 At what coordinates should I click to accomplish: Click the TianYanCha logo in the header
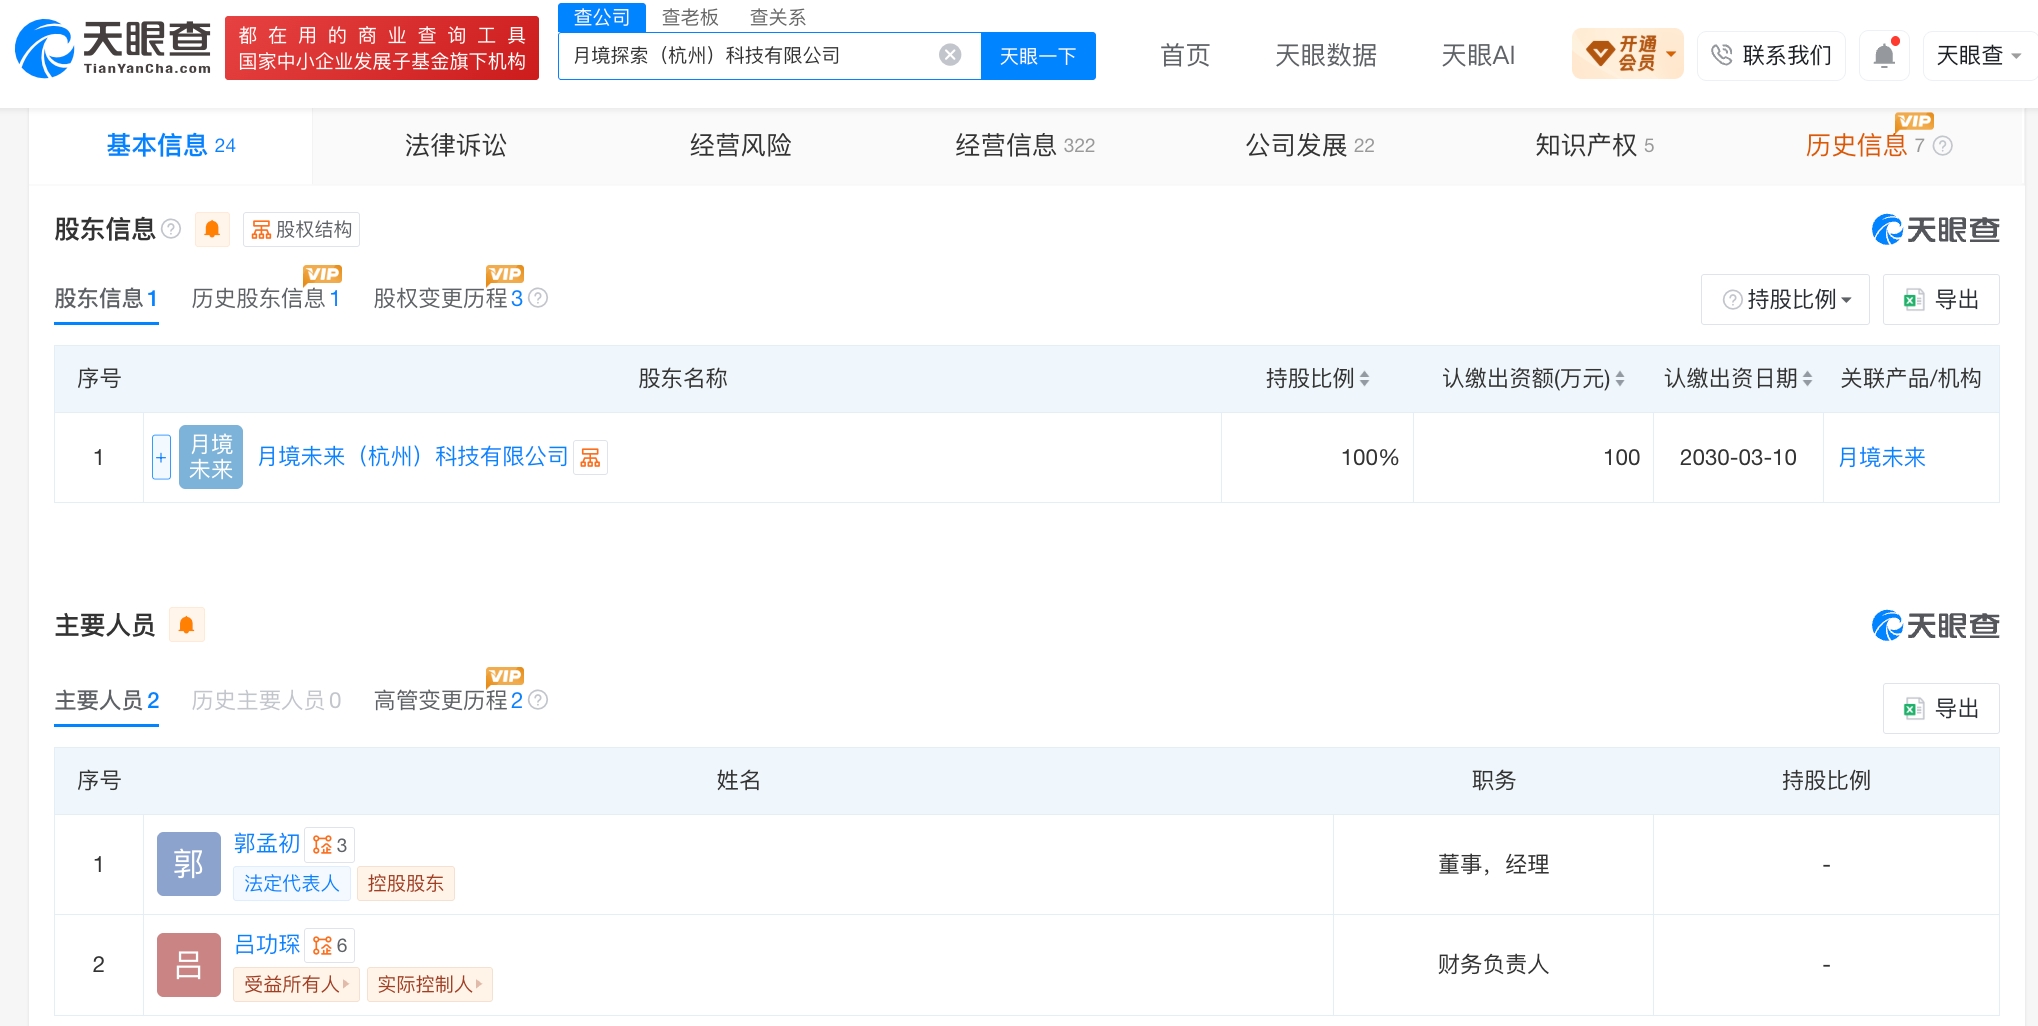coord(113,47)
